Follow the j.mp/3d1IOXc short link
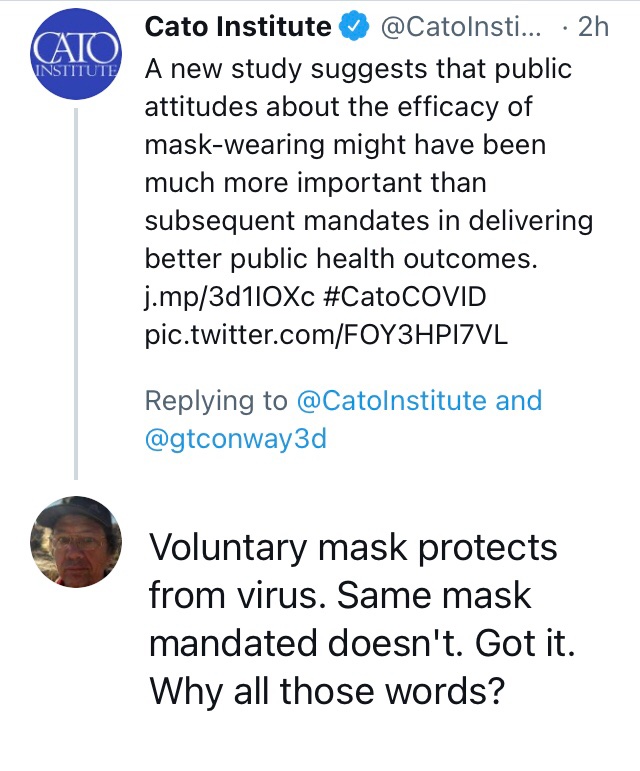Viewport: 640px width, 771px height. [223, 298]
